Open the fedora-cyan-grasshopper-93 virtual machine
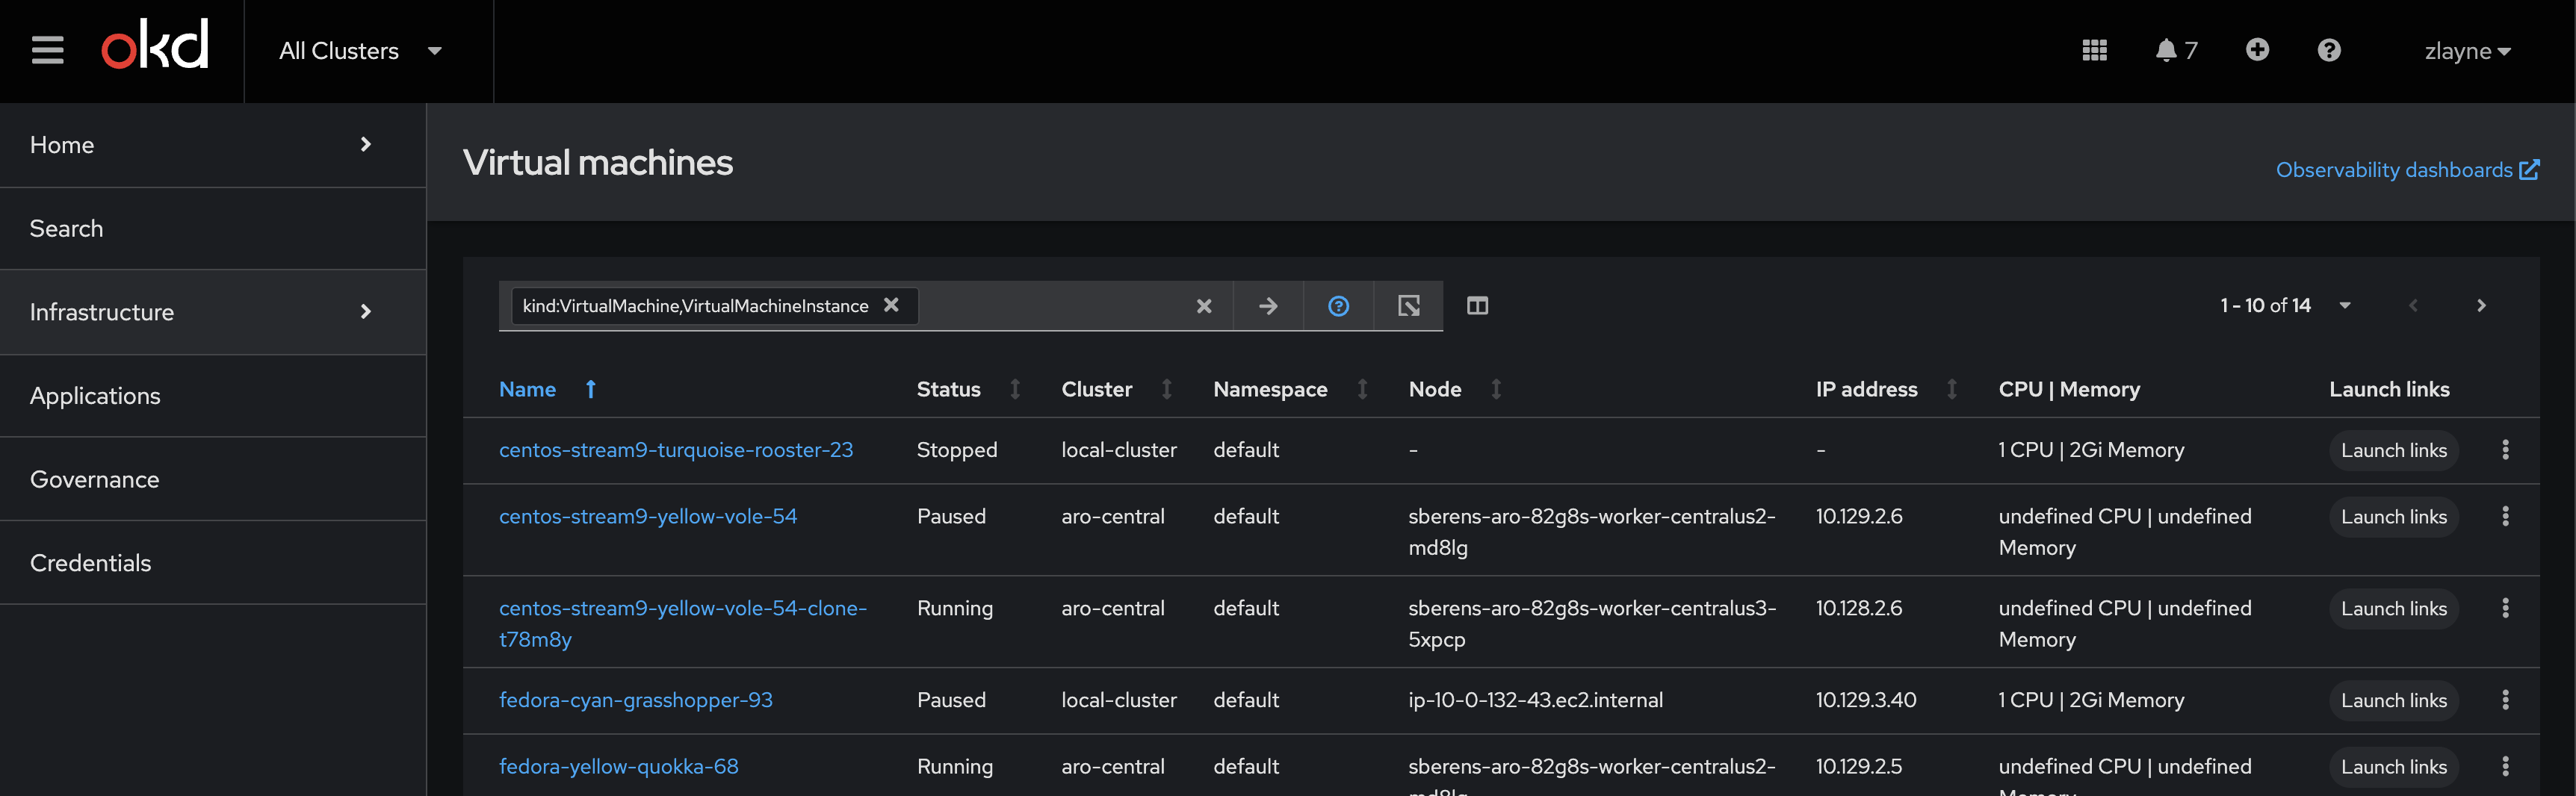Screen dimensions: 2576x796 (635, 700)
